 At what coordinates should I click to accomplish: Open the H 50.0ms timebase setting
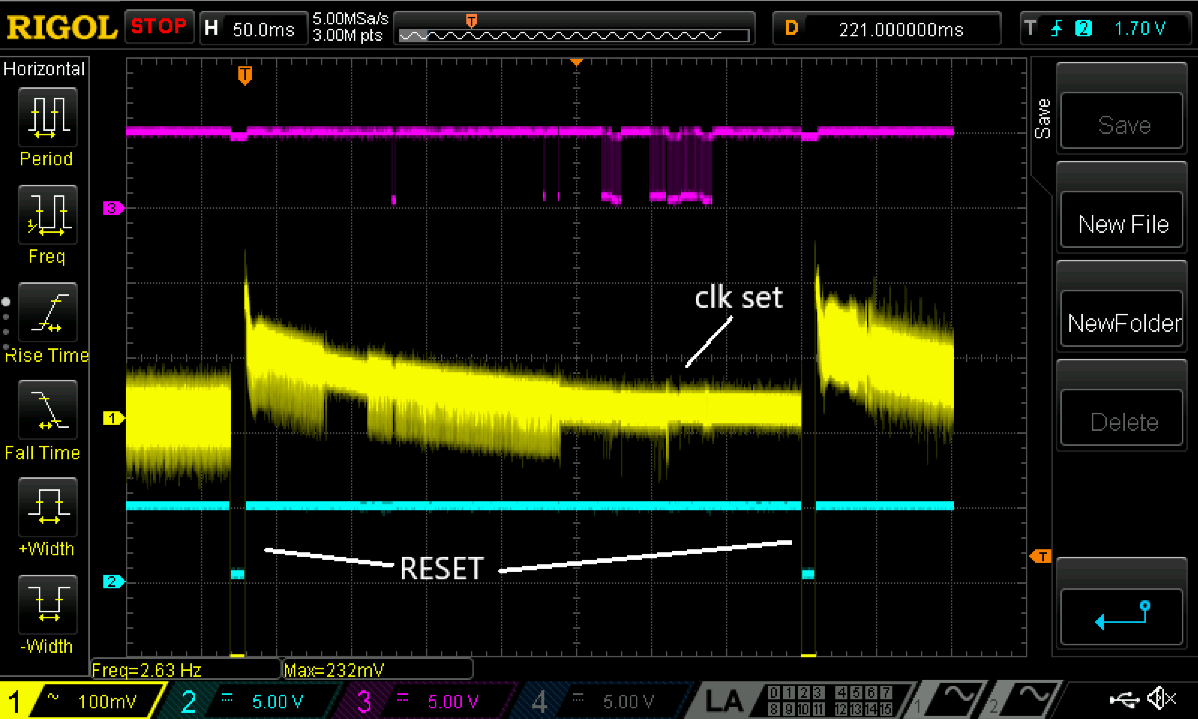click(252, 29)
